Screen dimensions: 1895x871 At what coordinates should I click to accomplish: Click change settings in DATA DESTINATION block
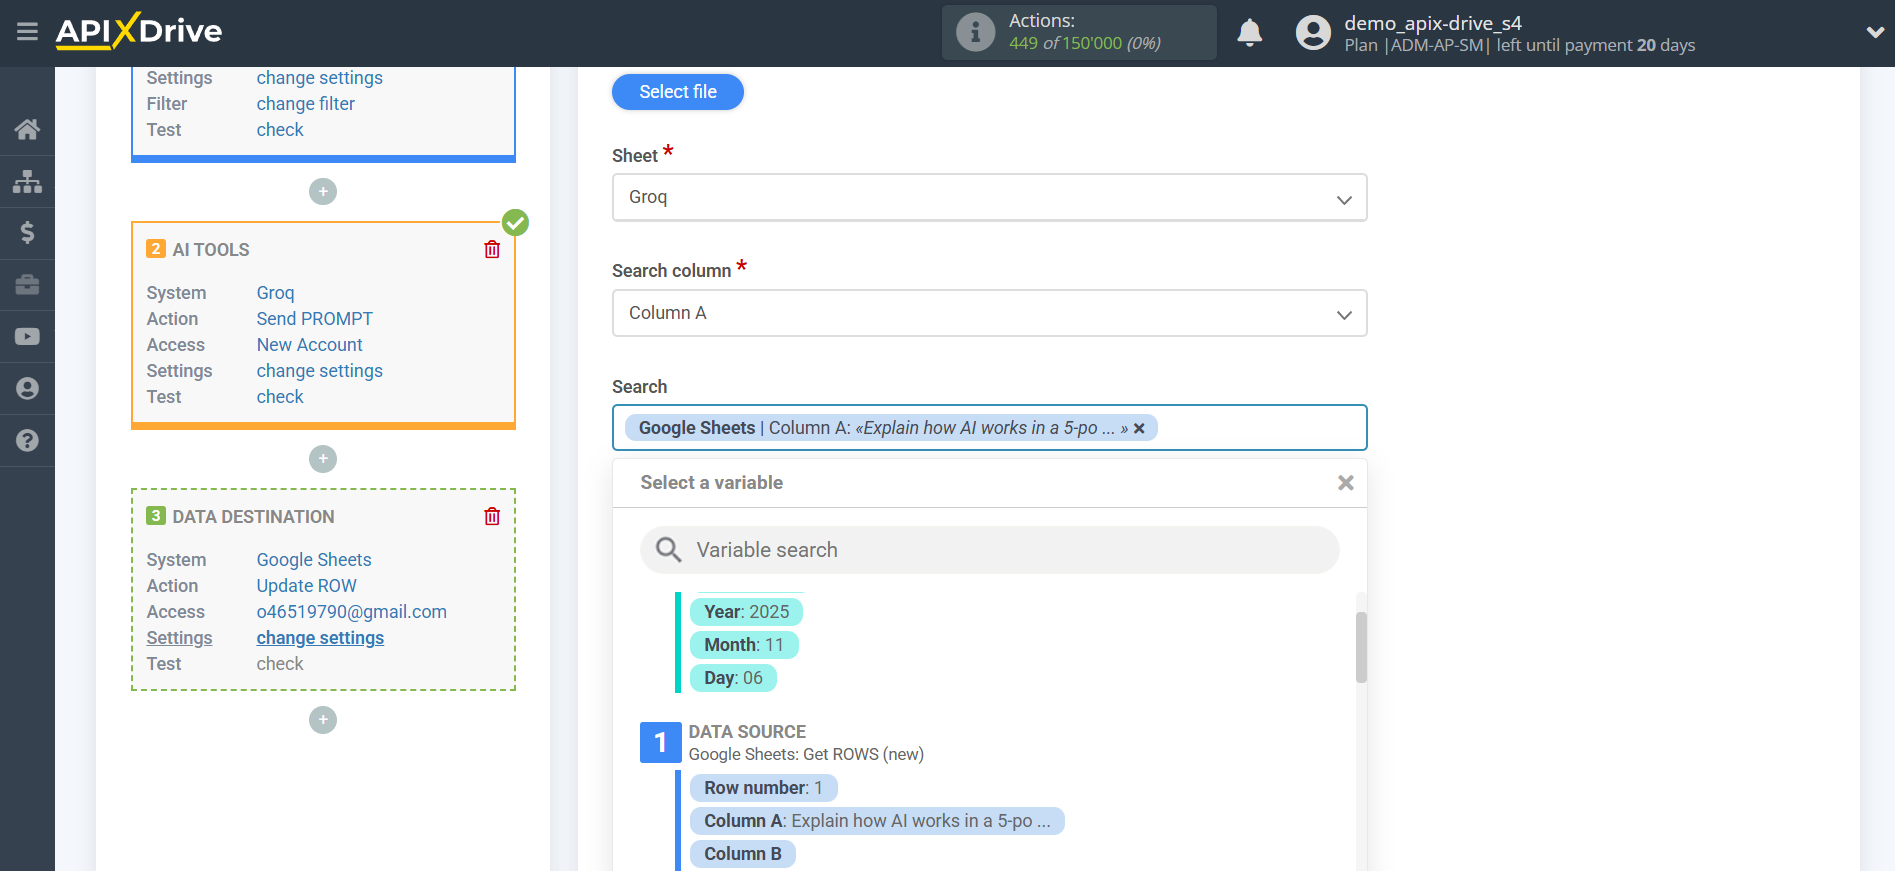[x=320, y=638]
